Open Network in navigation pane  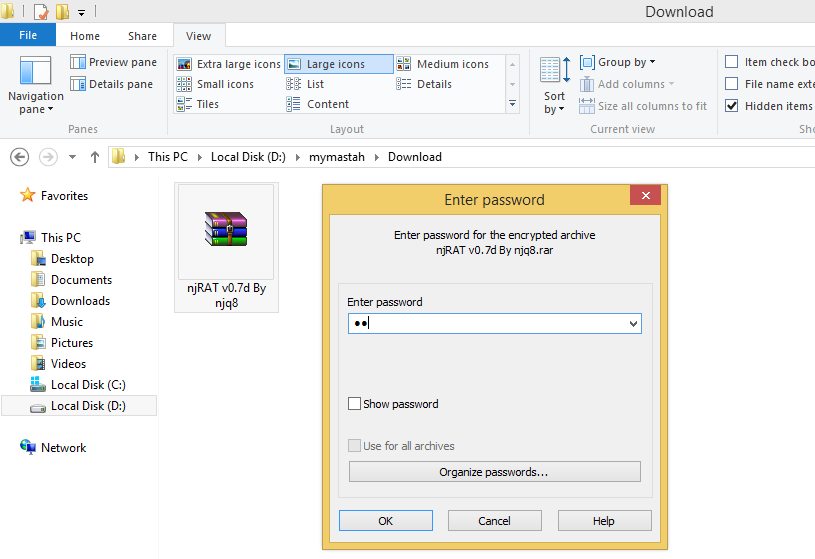coord(53,448)
